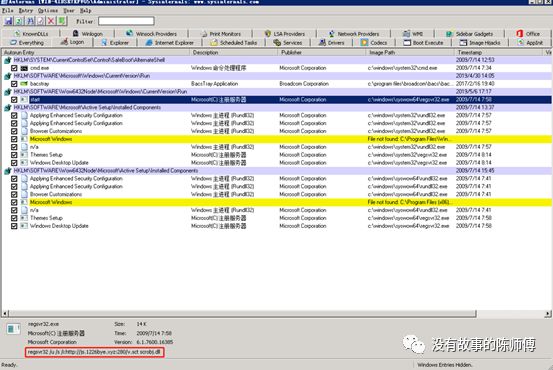Switch to the Boot Execute tab
The image size is (553, 370).
pyautogui.click(x=423, y=43)
